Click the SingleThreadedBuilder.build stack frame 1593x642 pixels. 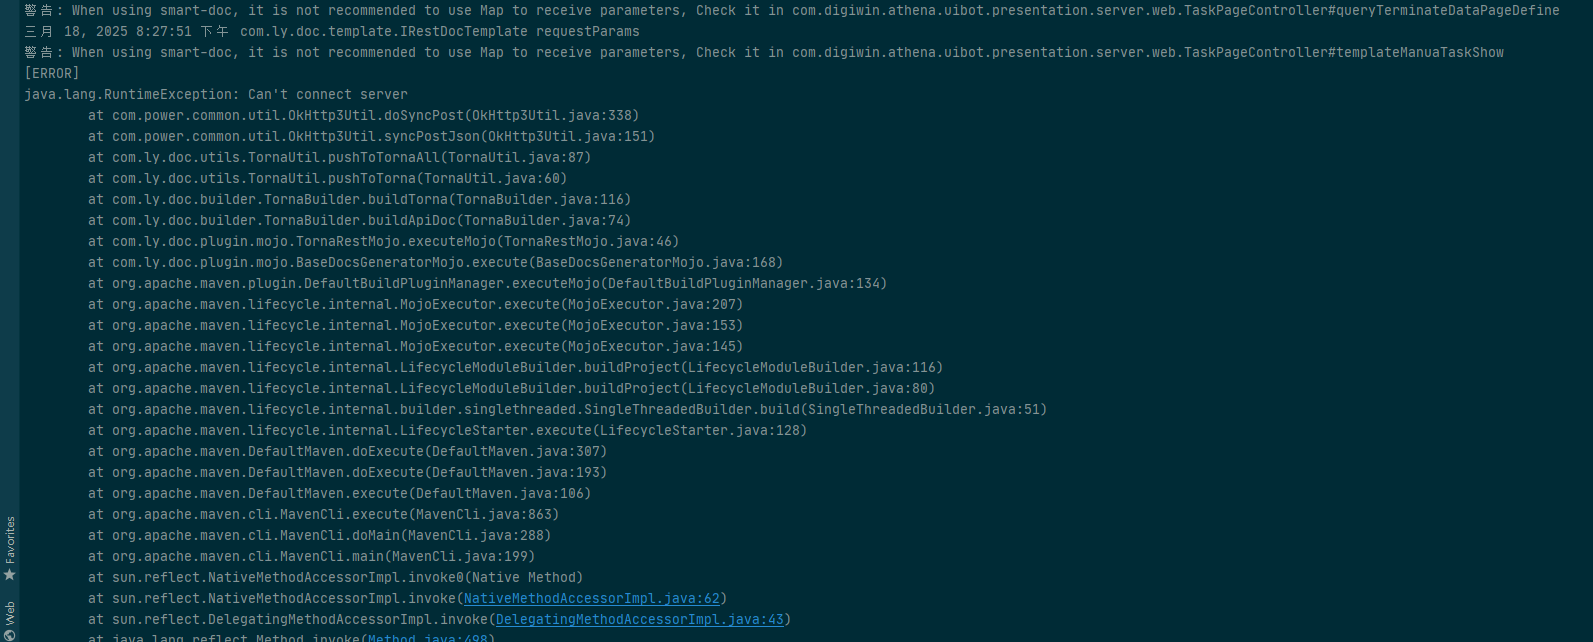click(567, 409)
